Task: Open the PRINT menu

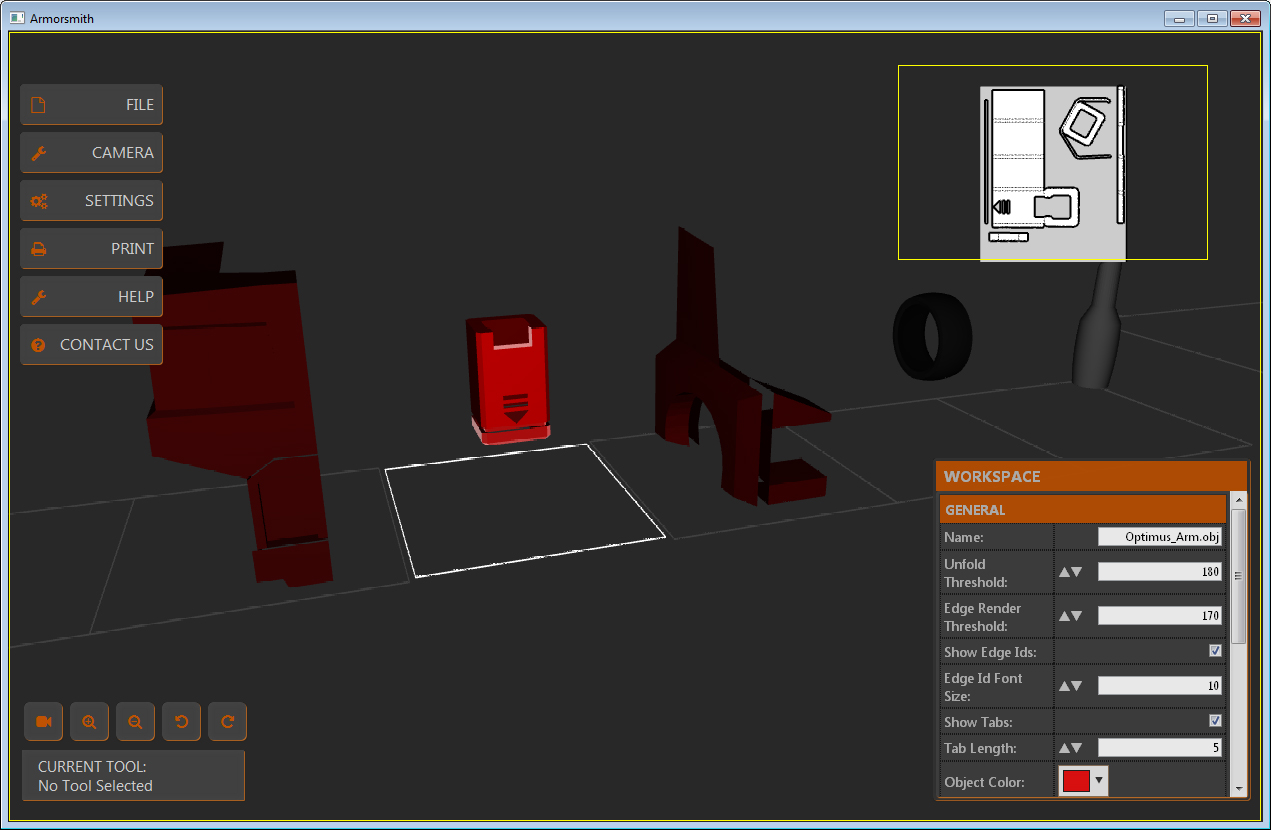Action: click(91, 249)
